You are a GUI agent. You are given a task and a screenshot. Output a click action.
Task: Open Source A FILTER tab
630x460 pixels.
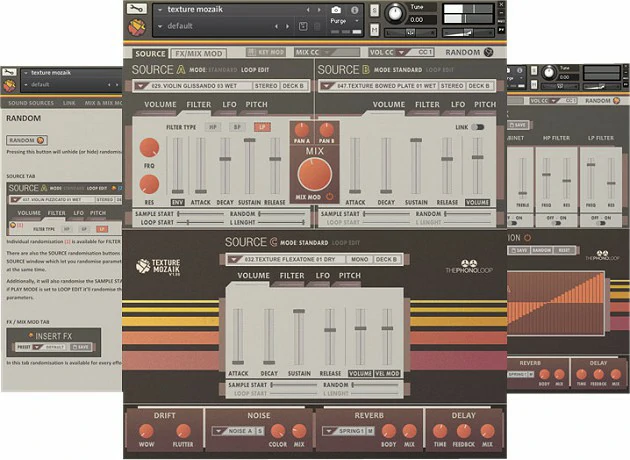(198, 104)
